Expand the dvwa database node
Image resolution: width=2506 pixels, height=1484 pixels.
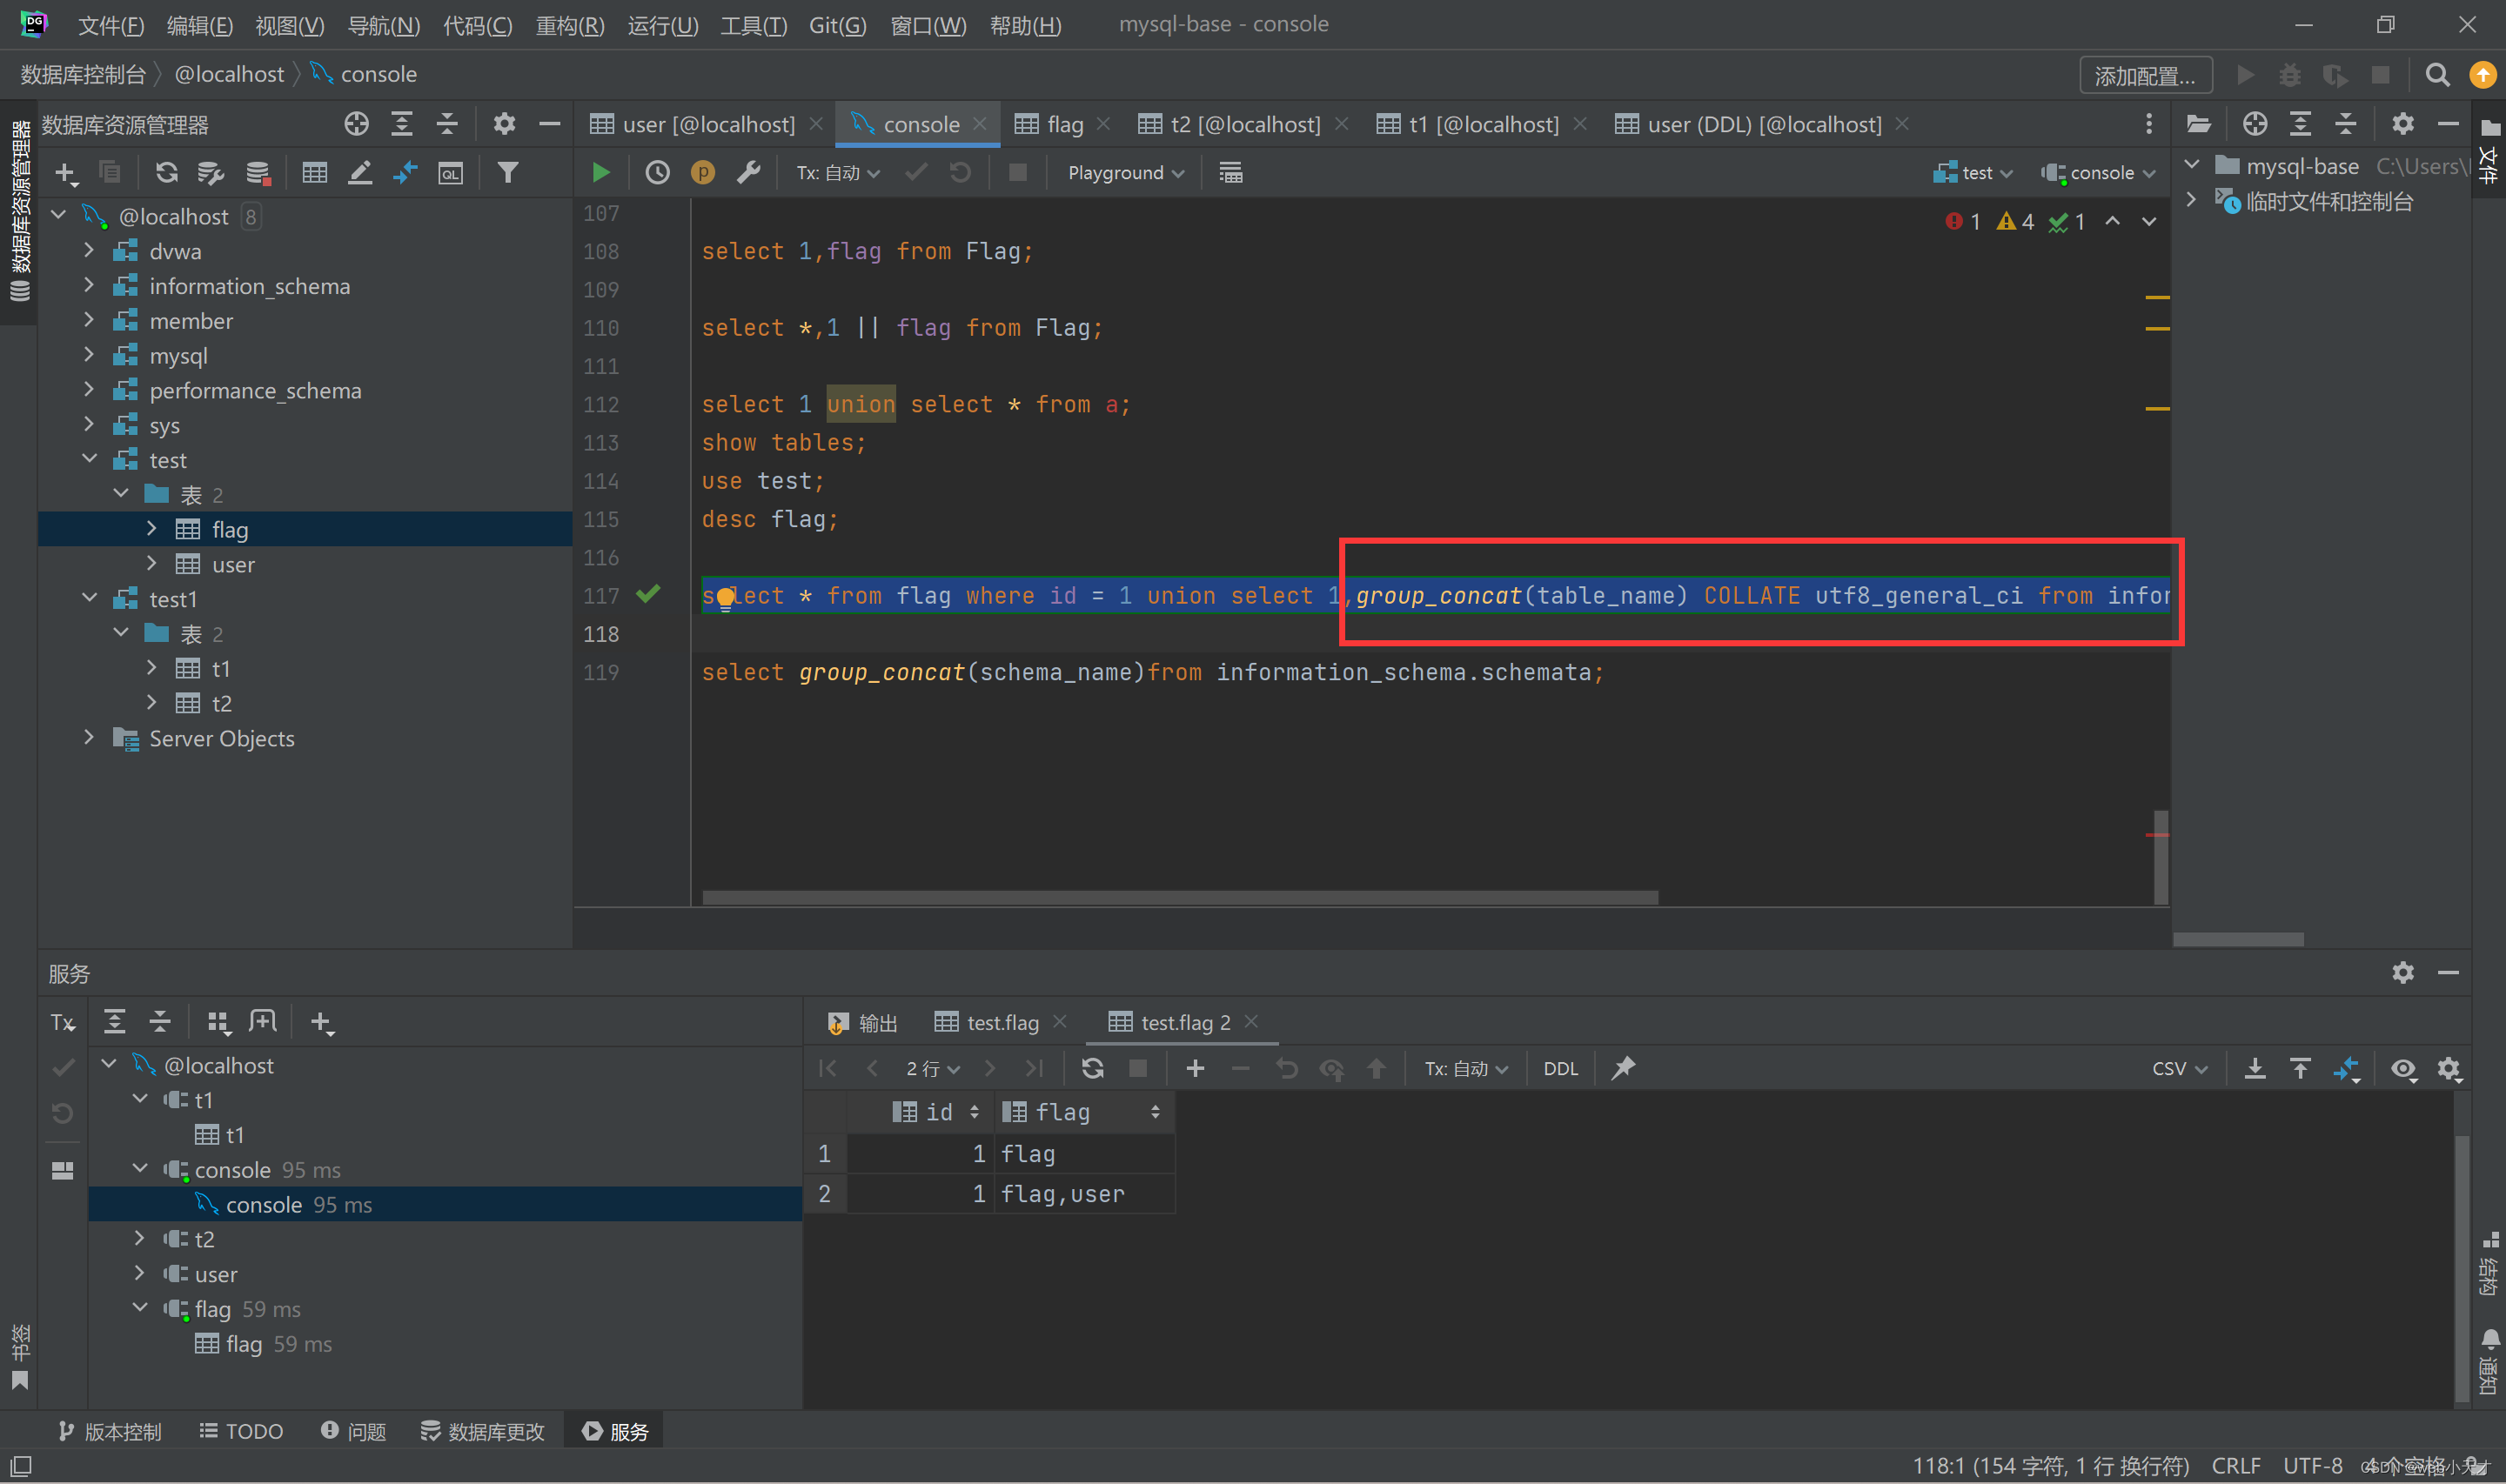89,251
